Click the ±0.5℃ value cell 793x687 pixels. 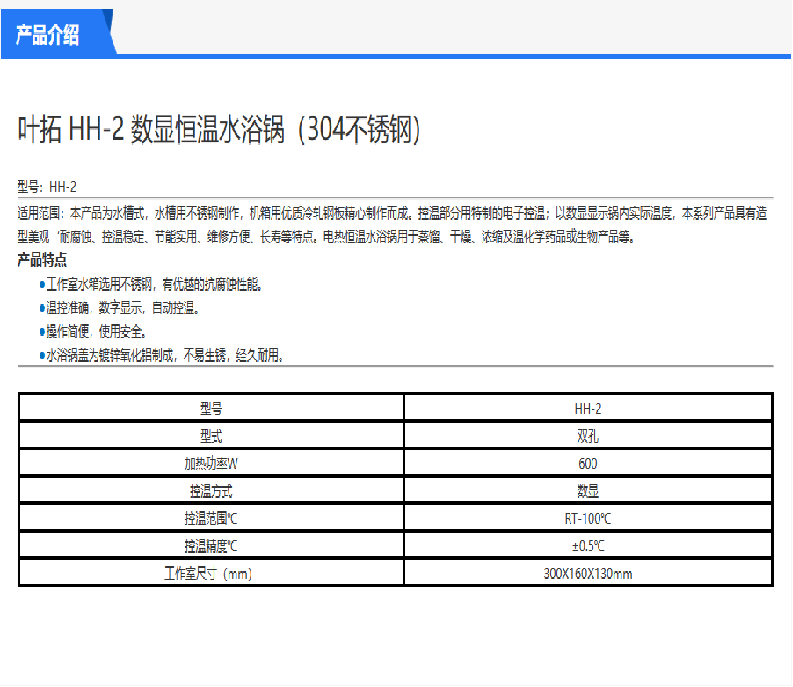[x=588, y=545]
